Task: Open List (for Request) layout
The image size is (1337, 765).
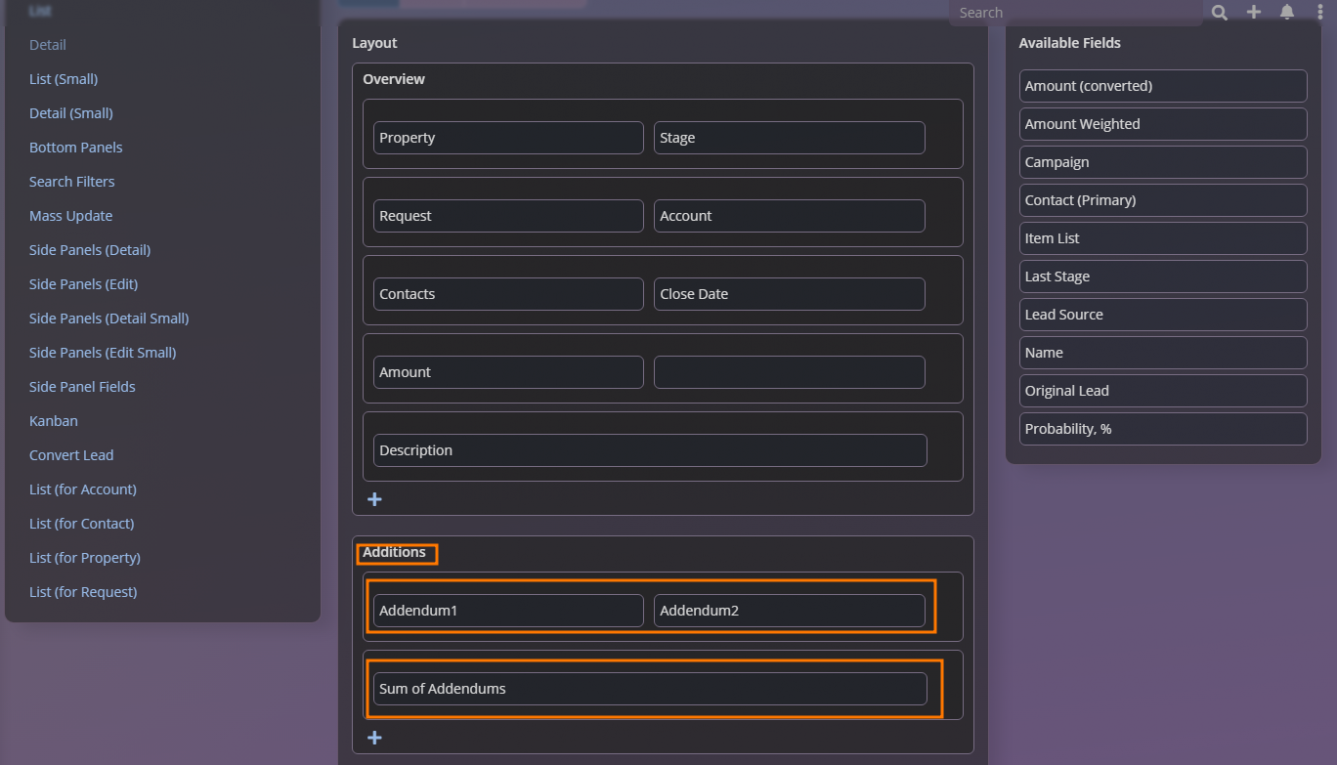Action: (83, 592)
